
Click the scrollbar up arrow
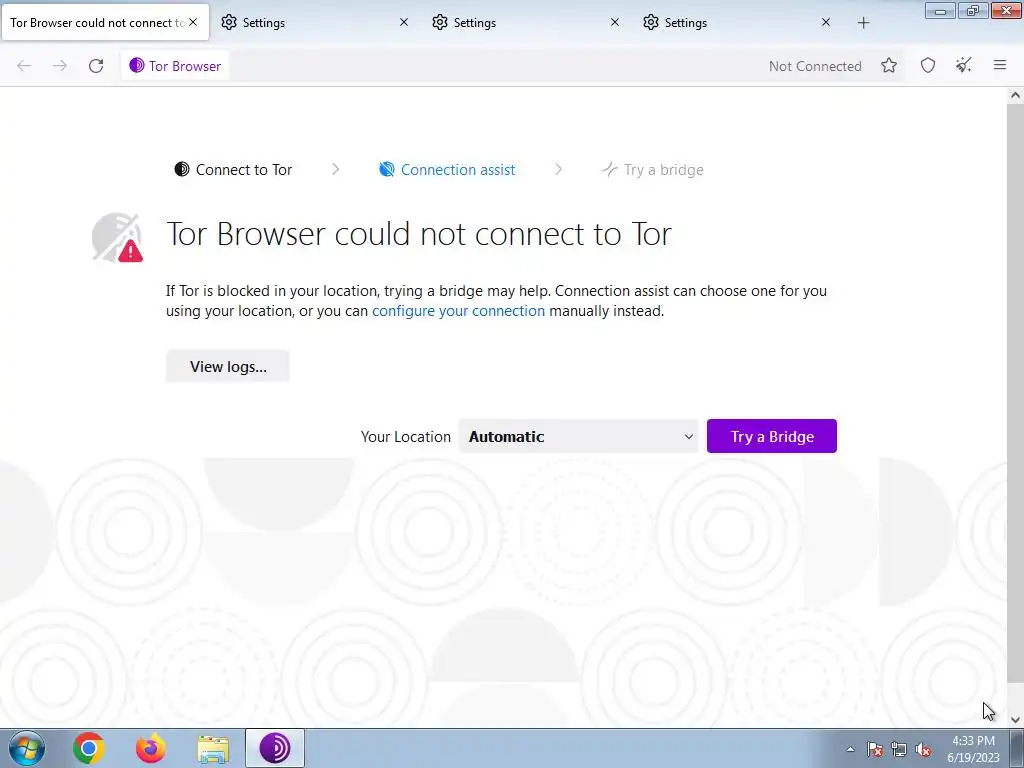pos(1015,95)
